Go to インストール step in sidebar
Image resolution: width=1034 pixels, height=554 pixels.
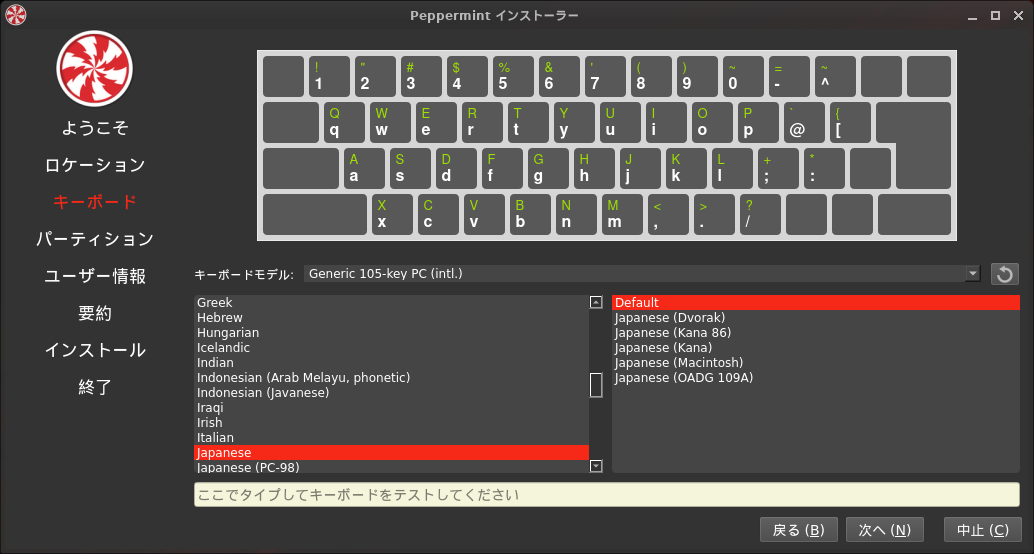click(x=95, y=350)
